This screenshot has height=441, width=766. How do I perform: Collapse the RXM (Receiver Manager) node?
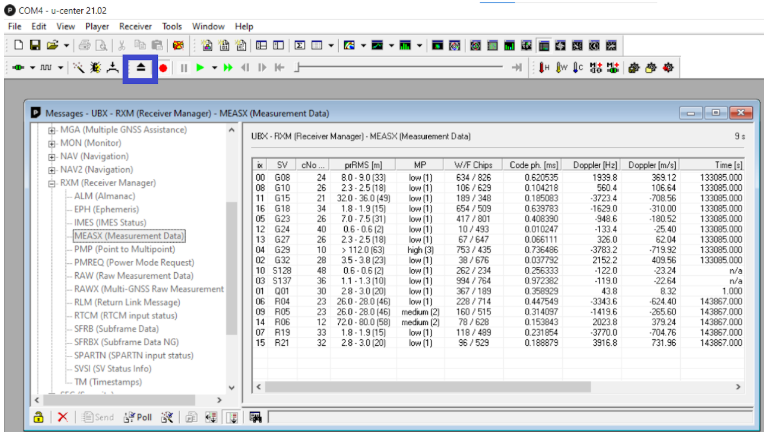(x=51, y=184)
